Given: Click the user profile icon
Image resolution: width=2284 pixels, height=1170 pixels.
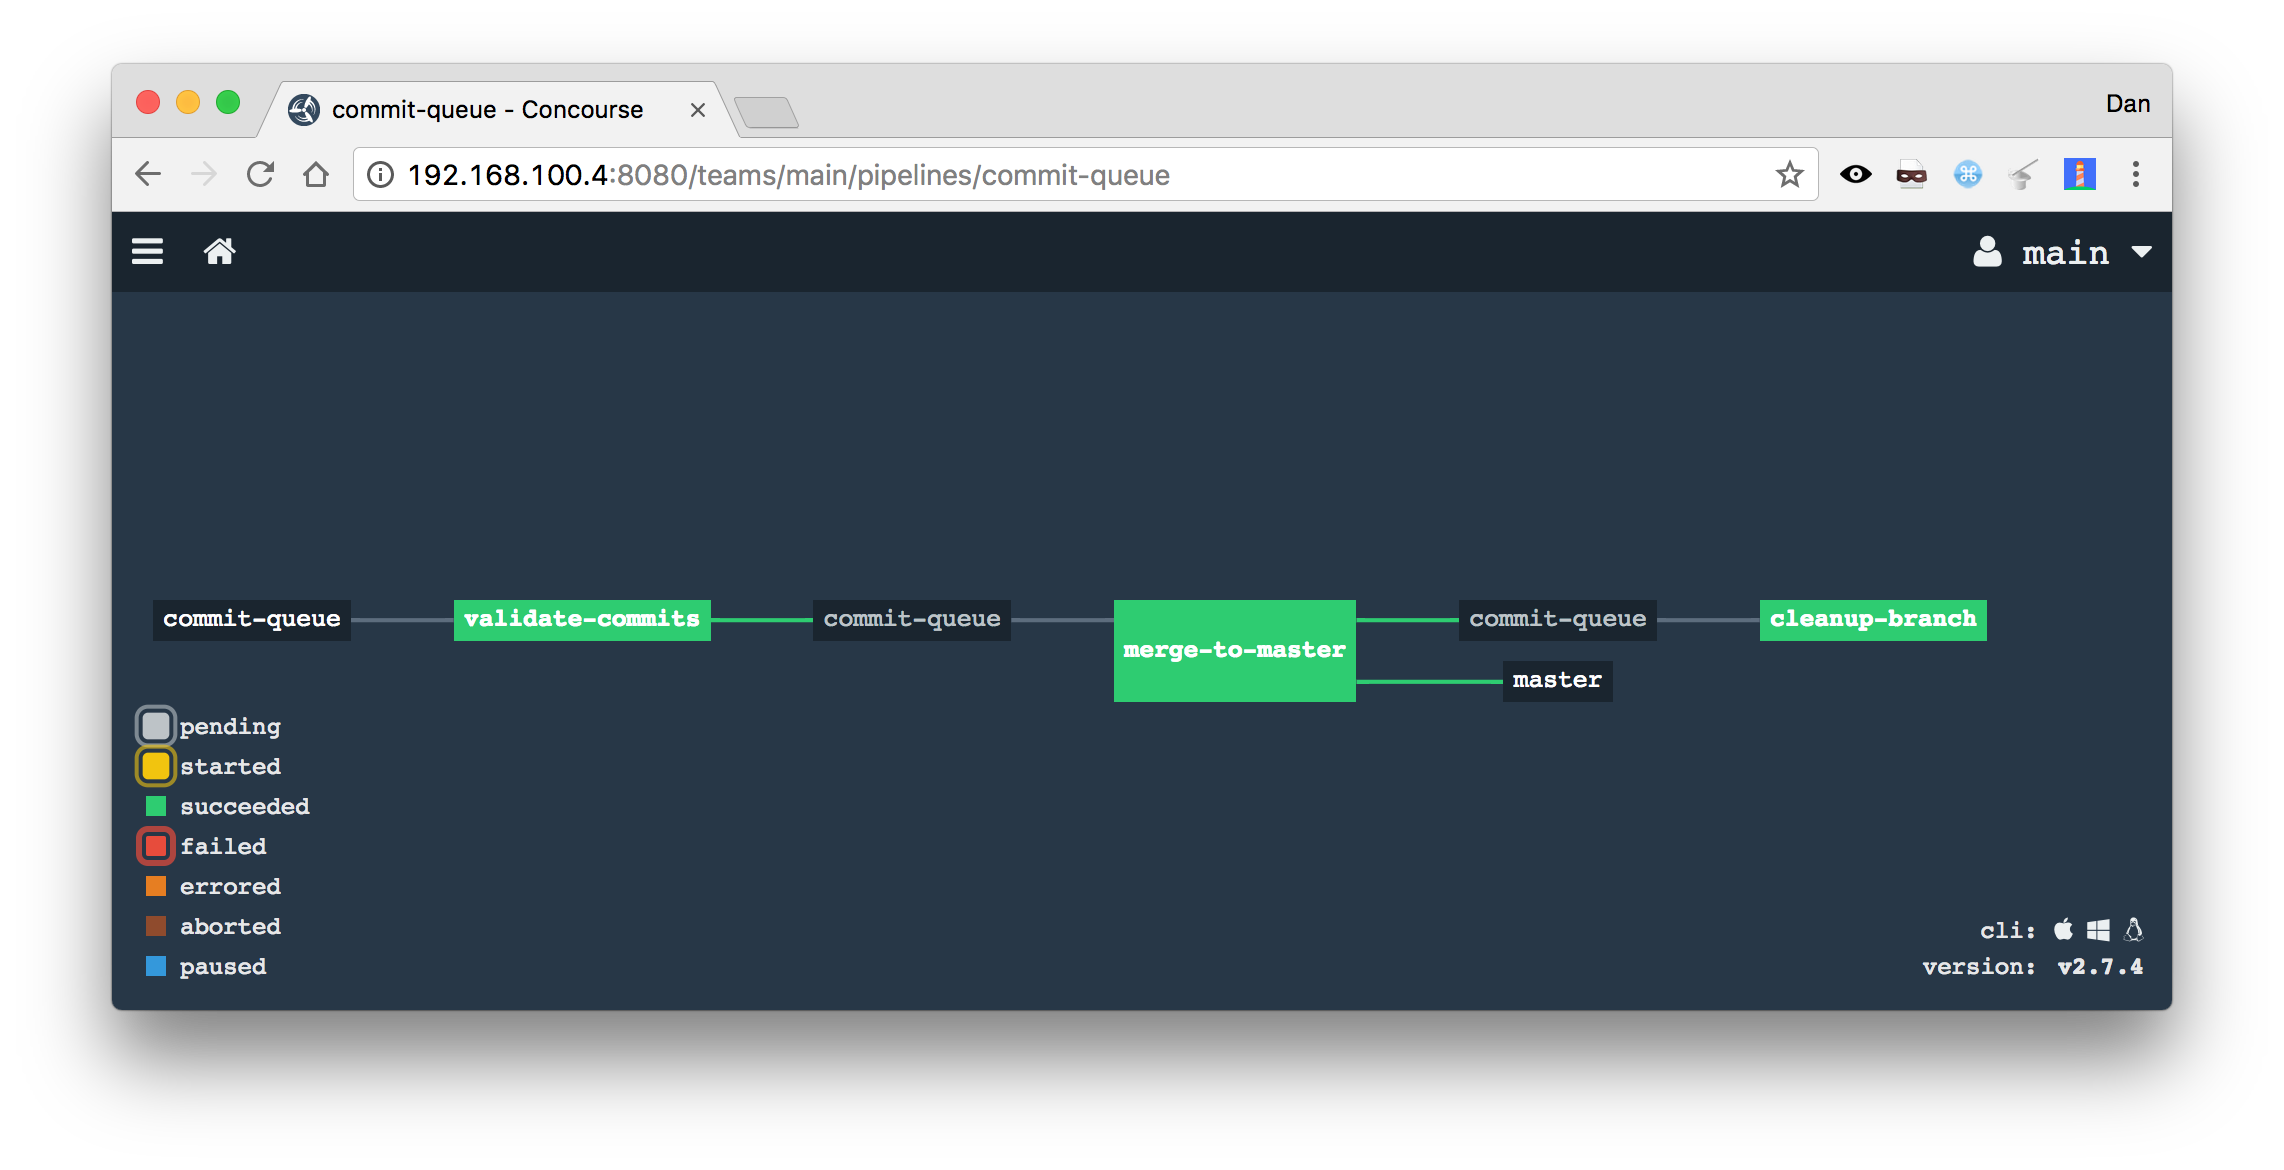Looking at the screenshot, I should [x=1987, y=252].
